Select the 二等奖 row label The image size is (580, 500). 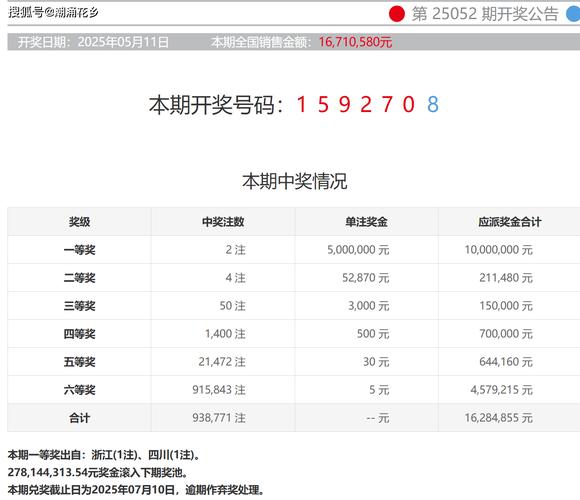coord(80,278)
